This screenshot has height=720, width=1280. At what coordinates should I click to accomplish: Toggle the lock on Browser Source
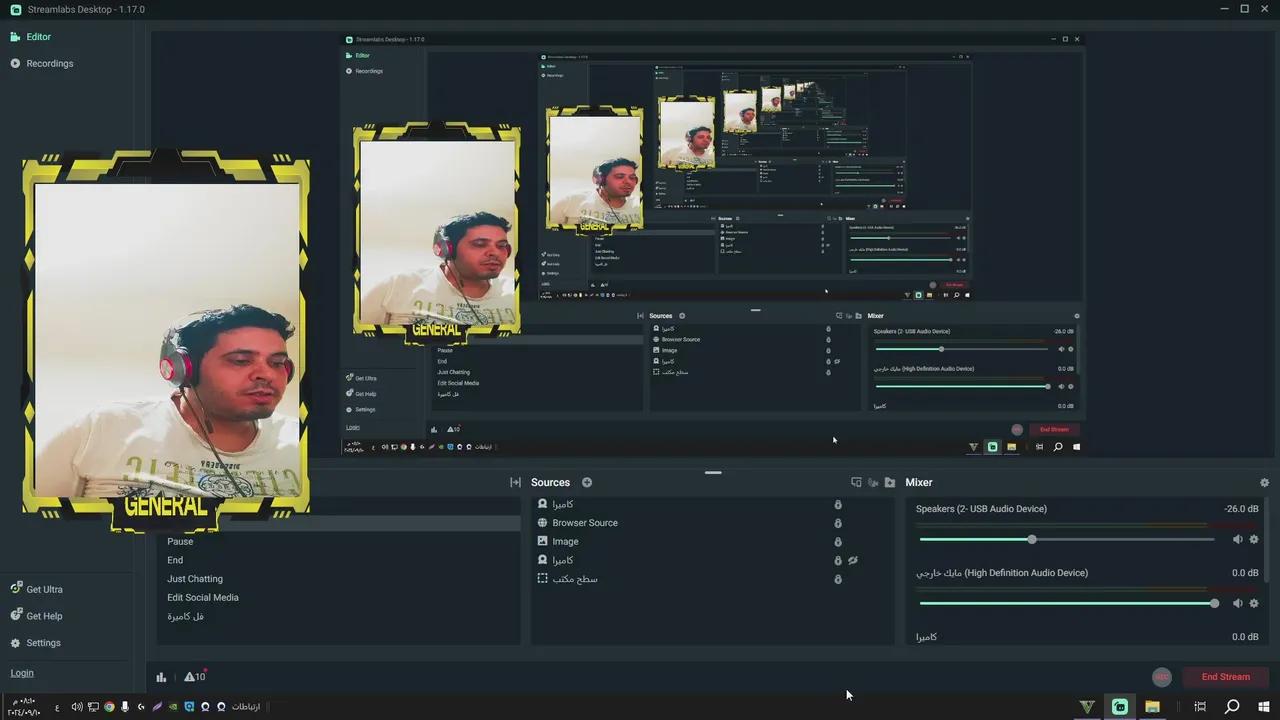[x=838, y=523]
